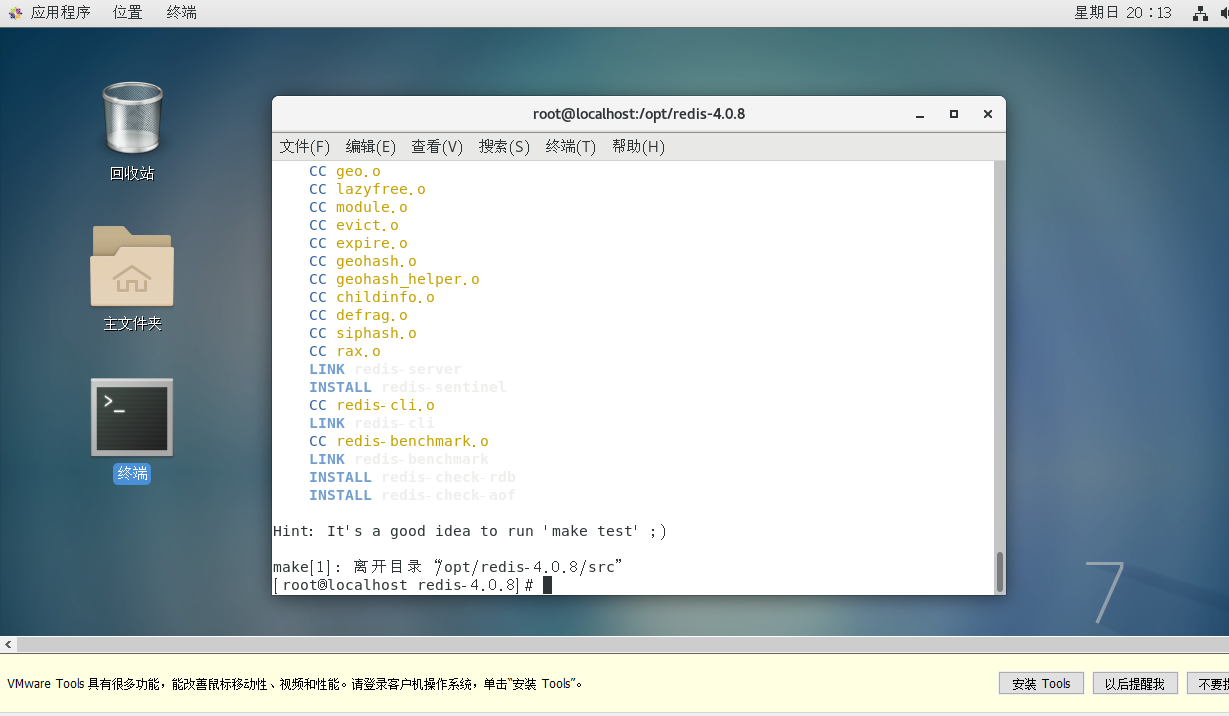Open the 搜索(S) menu
This screenshot has height=716, width=1229.
click(504, 146)
